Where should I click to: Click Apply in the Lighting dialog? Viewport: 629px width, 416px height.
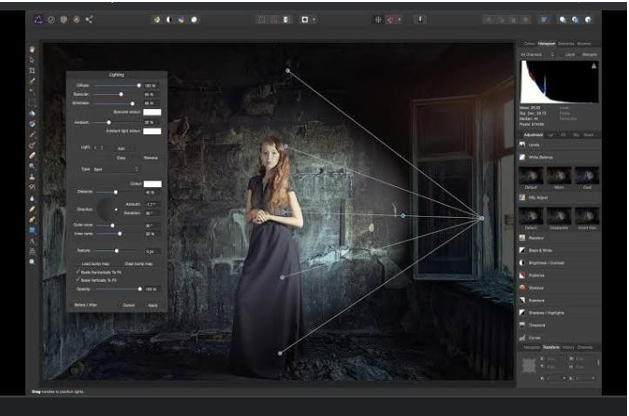click(153, 303)
